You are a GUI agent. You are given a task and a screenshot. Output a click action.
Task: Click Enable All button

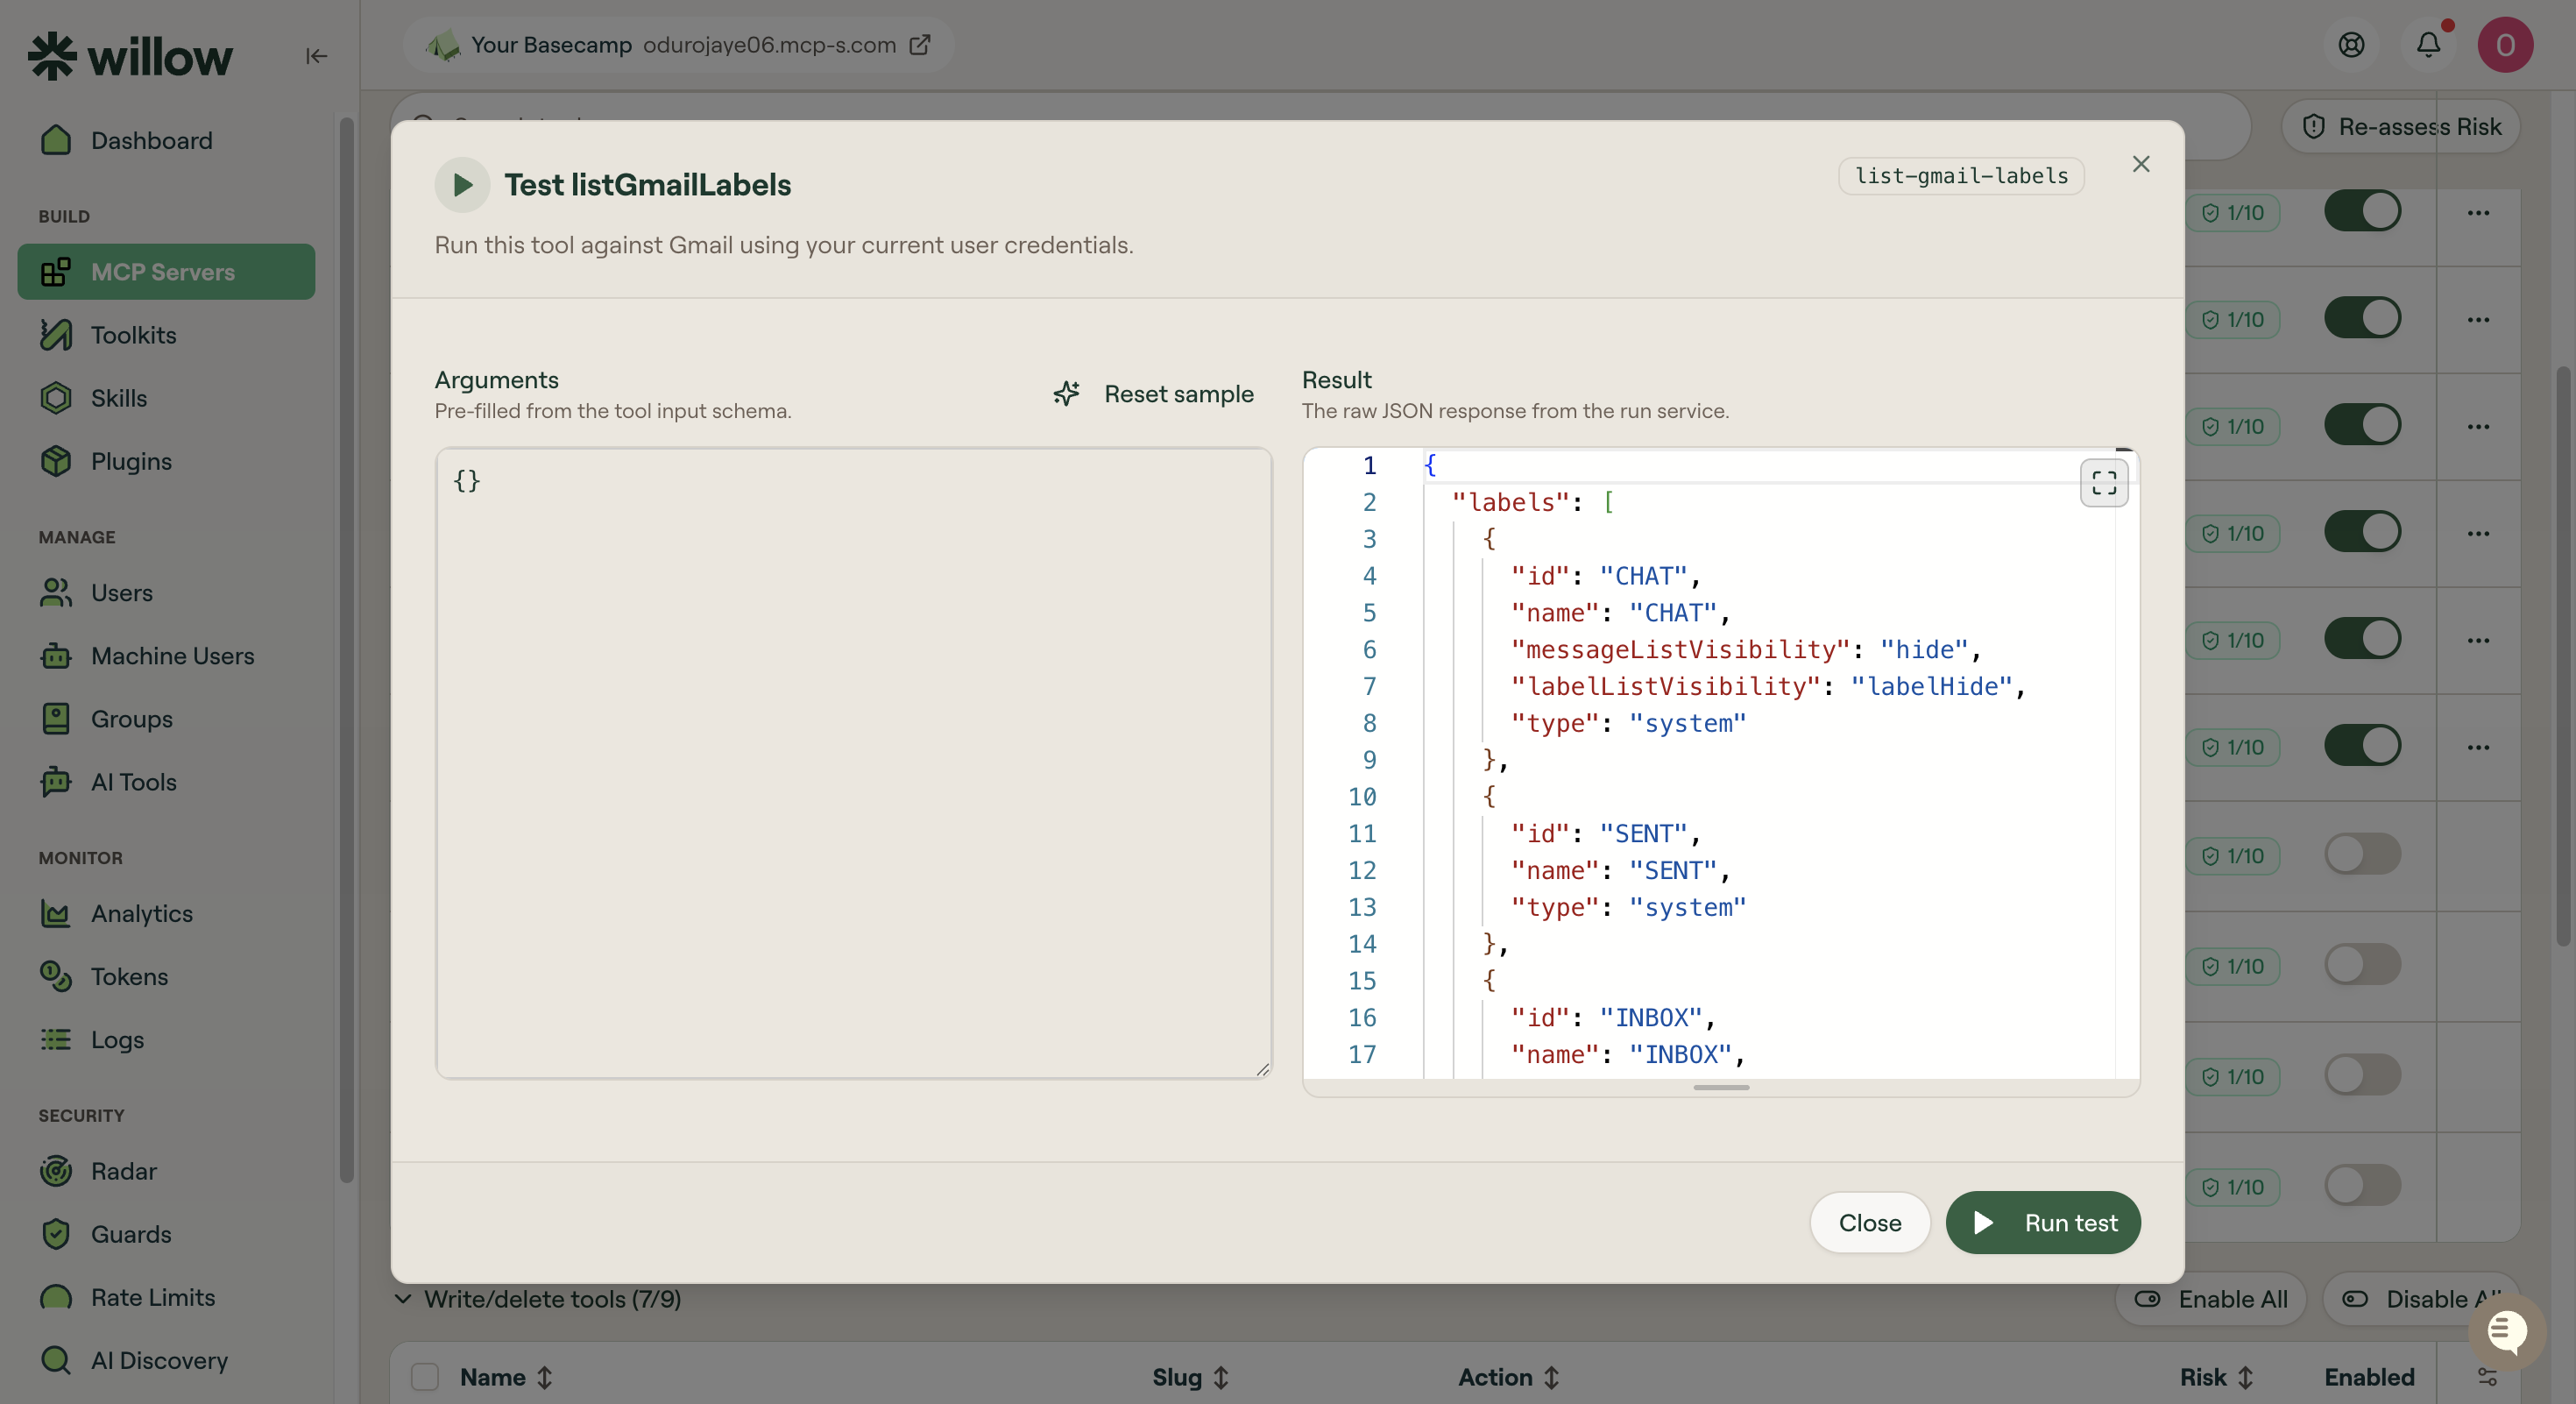pyautogui.click(x=2211, y=1299)
